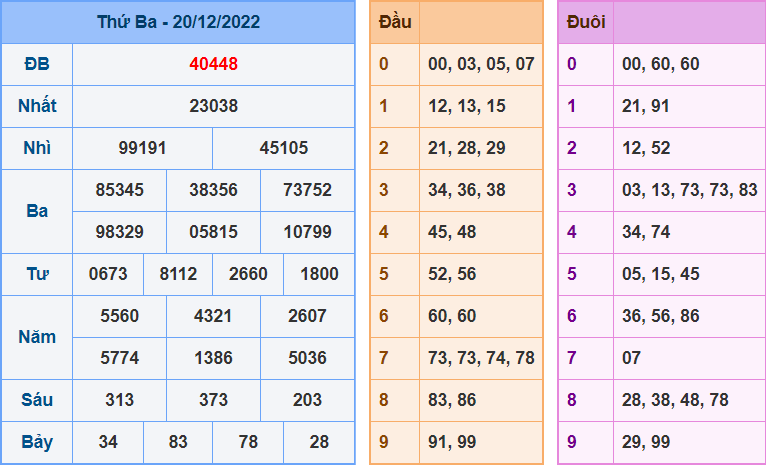Select Đầu row values 91, 99
The height and width of the screenshot is (465, 766).
coord(452,442)
